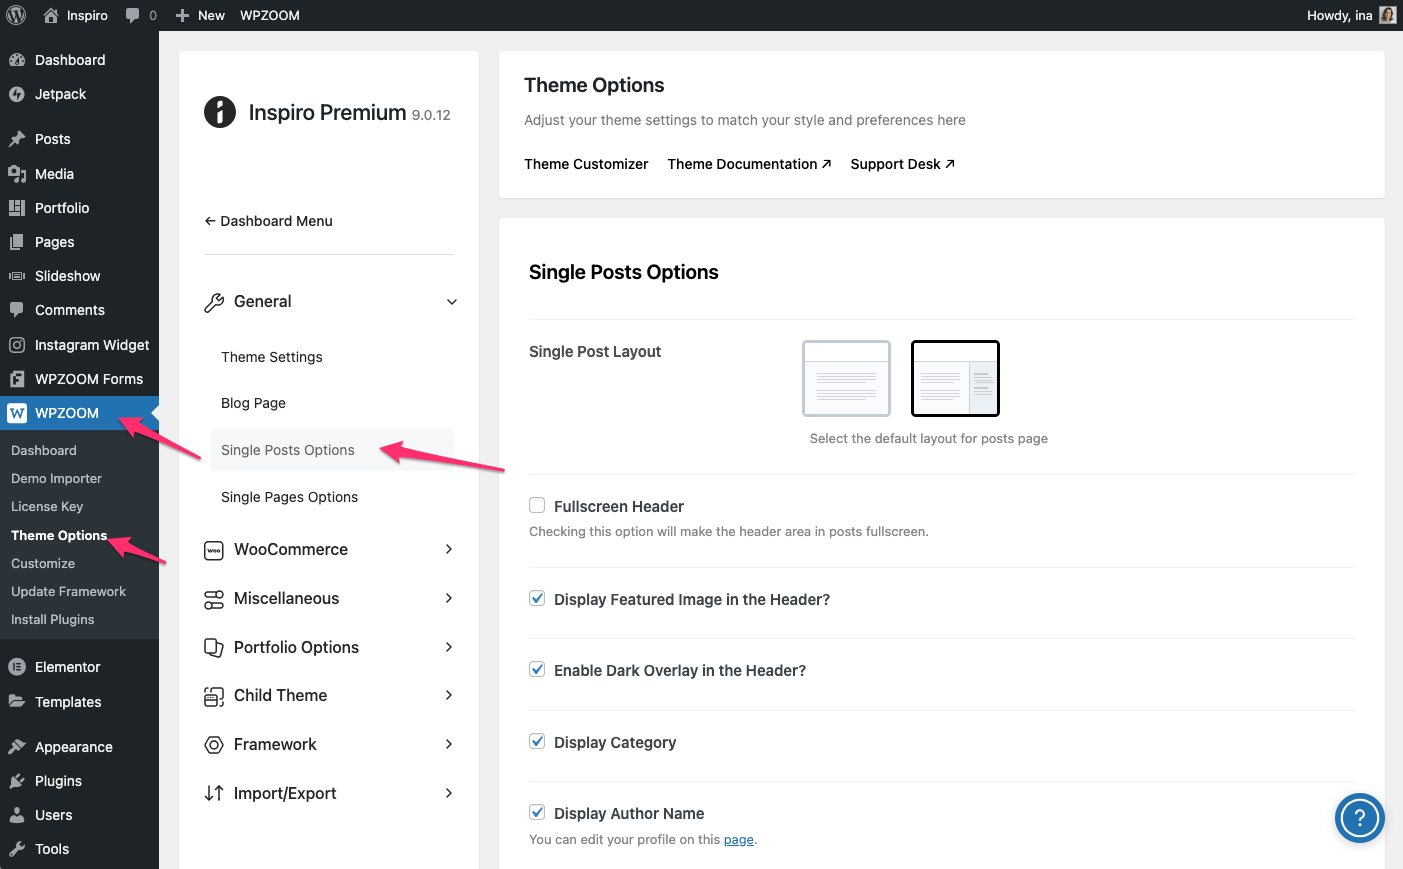The height and width of the screenshot is (869, 1403).
Task: Open Blog Page submenu item
Action: click(253, 403)
